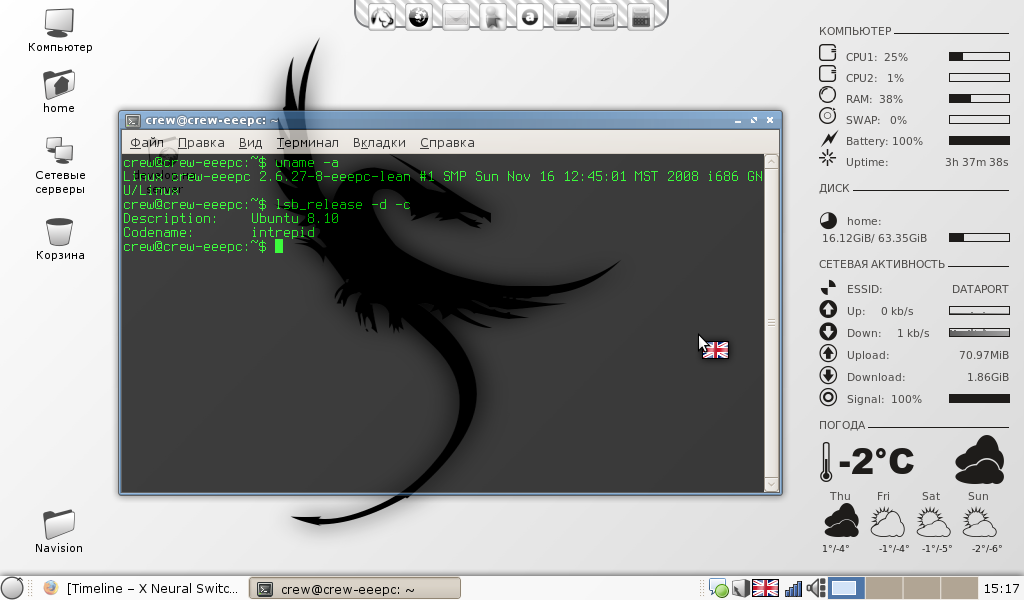This screenshot has height=600, width=1024.
Task: Click the volume speaker tray icon
Action: pos(816,588)
